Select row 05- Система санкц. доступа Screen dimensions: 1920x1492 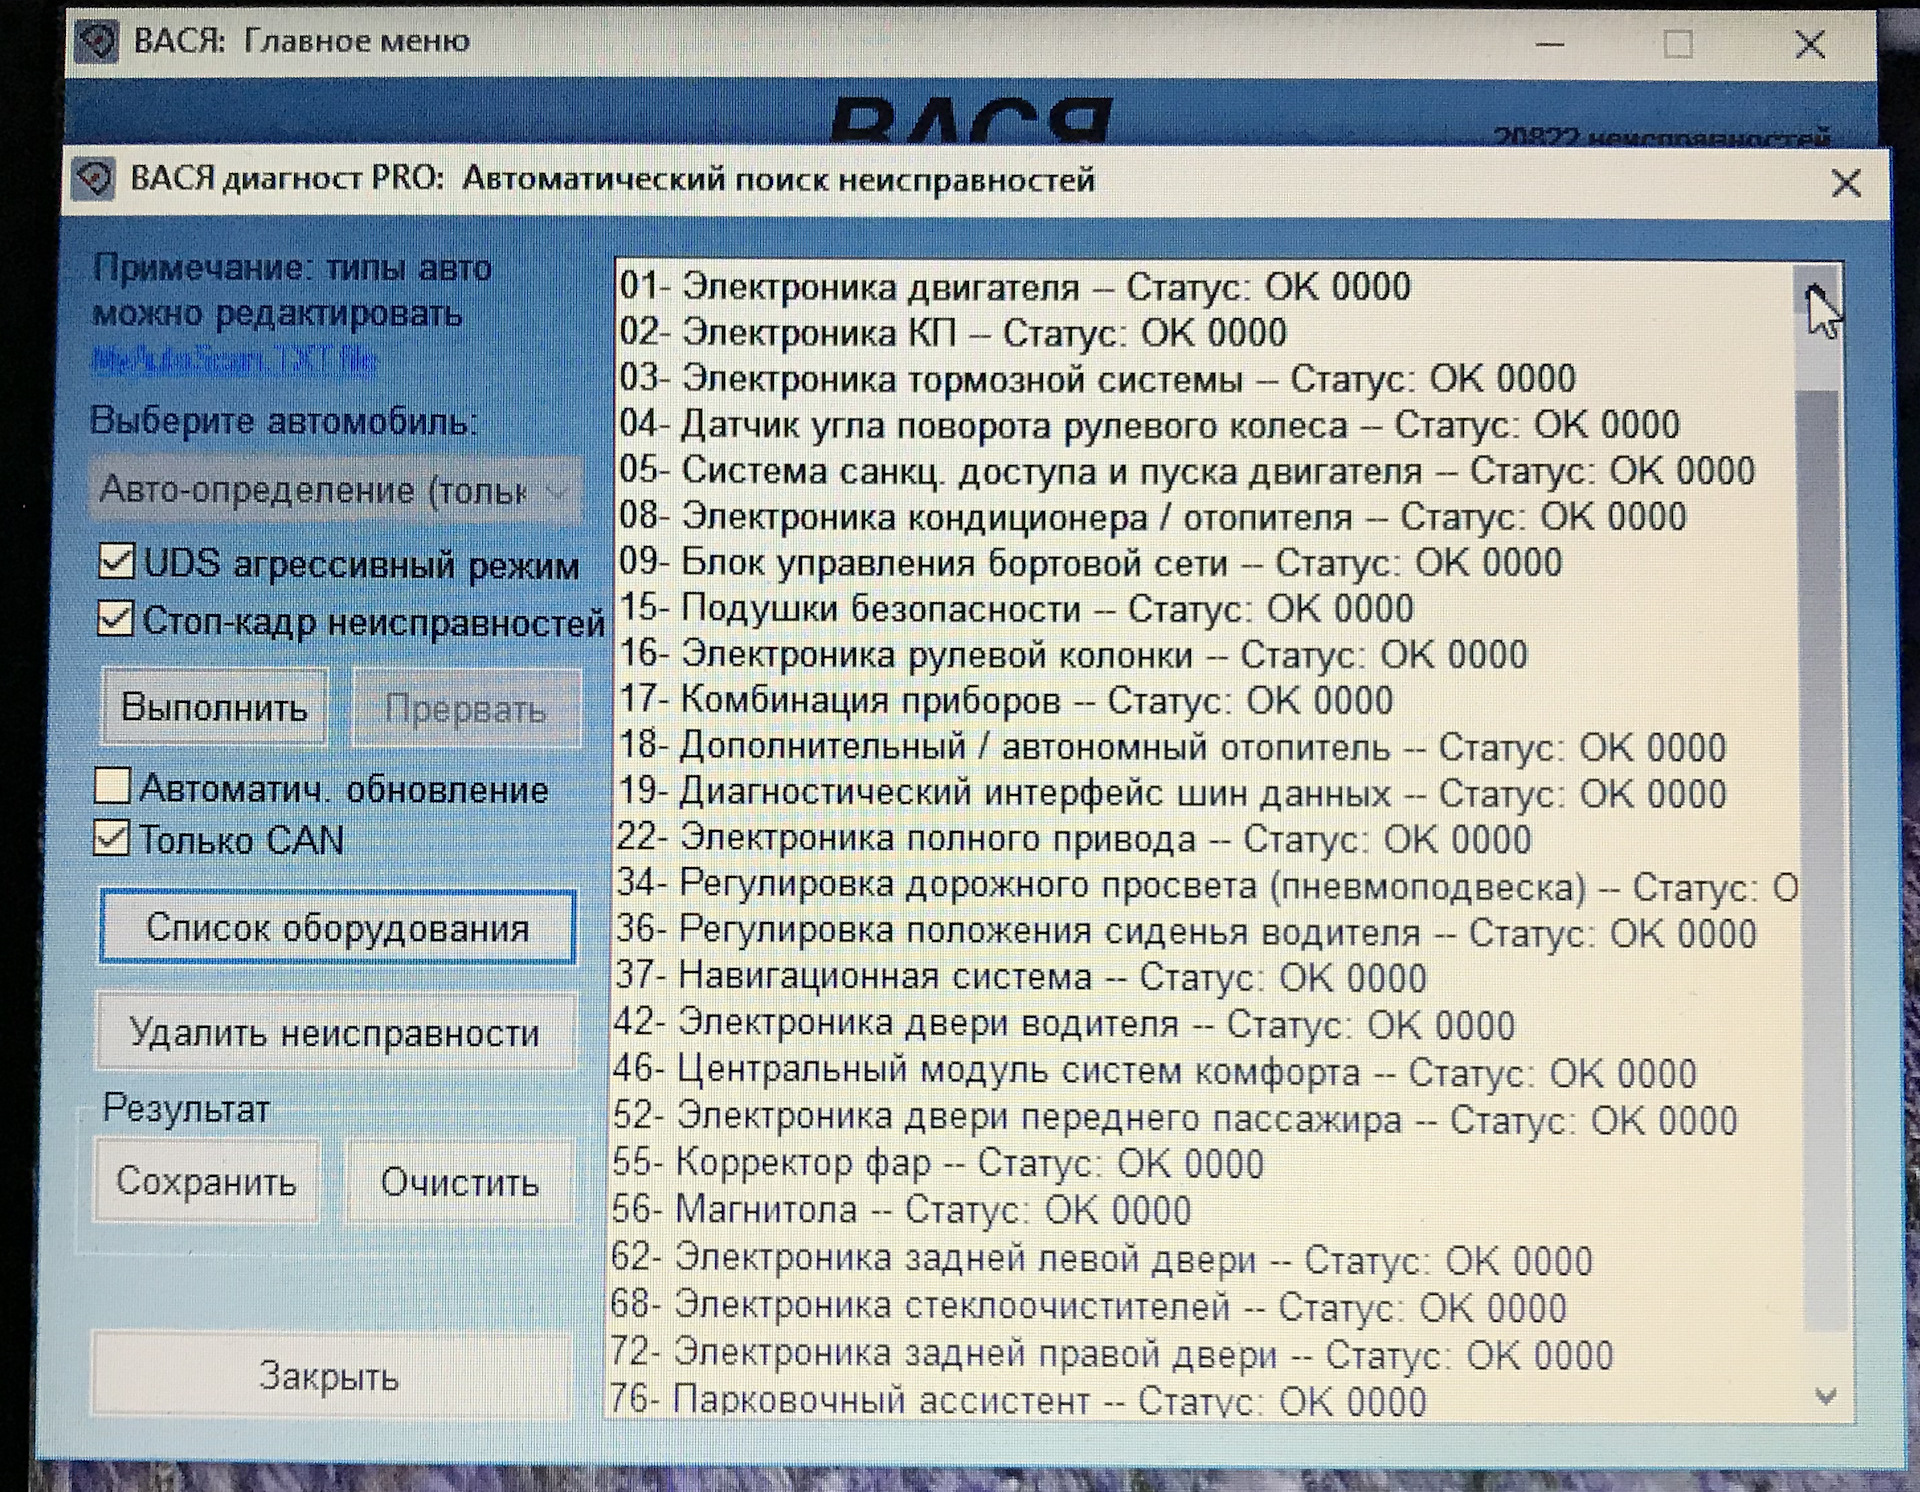[x=1187, y=471]
